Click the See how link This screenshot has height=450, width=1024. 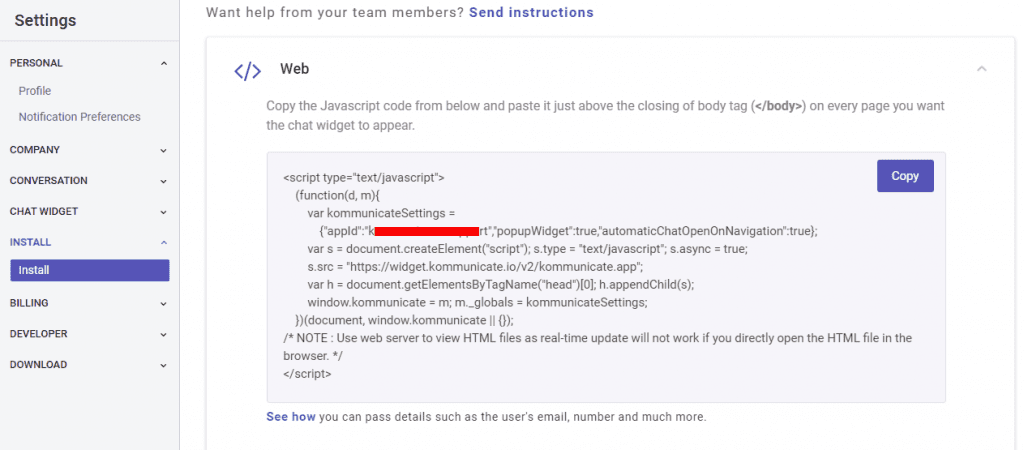[x=291, y=416]
